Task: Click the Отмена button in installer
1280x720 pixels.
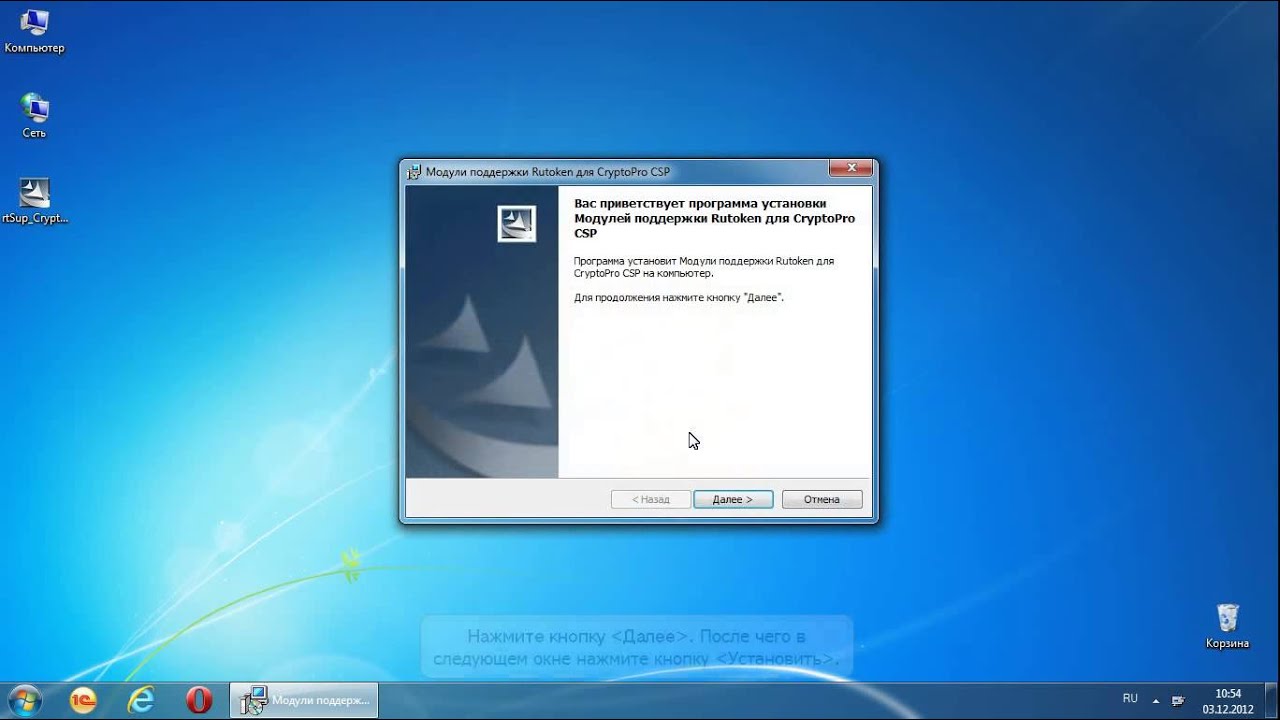Action: pos(821,499)
